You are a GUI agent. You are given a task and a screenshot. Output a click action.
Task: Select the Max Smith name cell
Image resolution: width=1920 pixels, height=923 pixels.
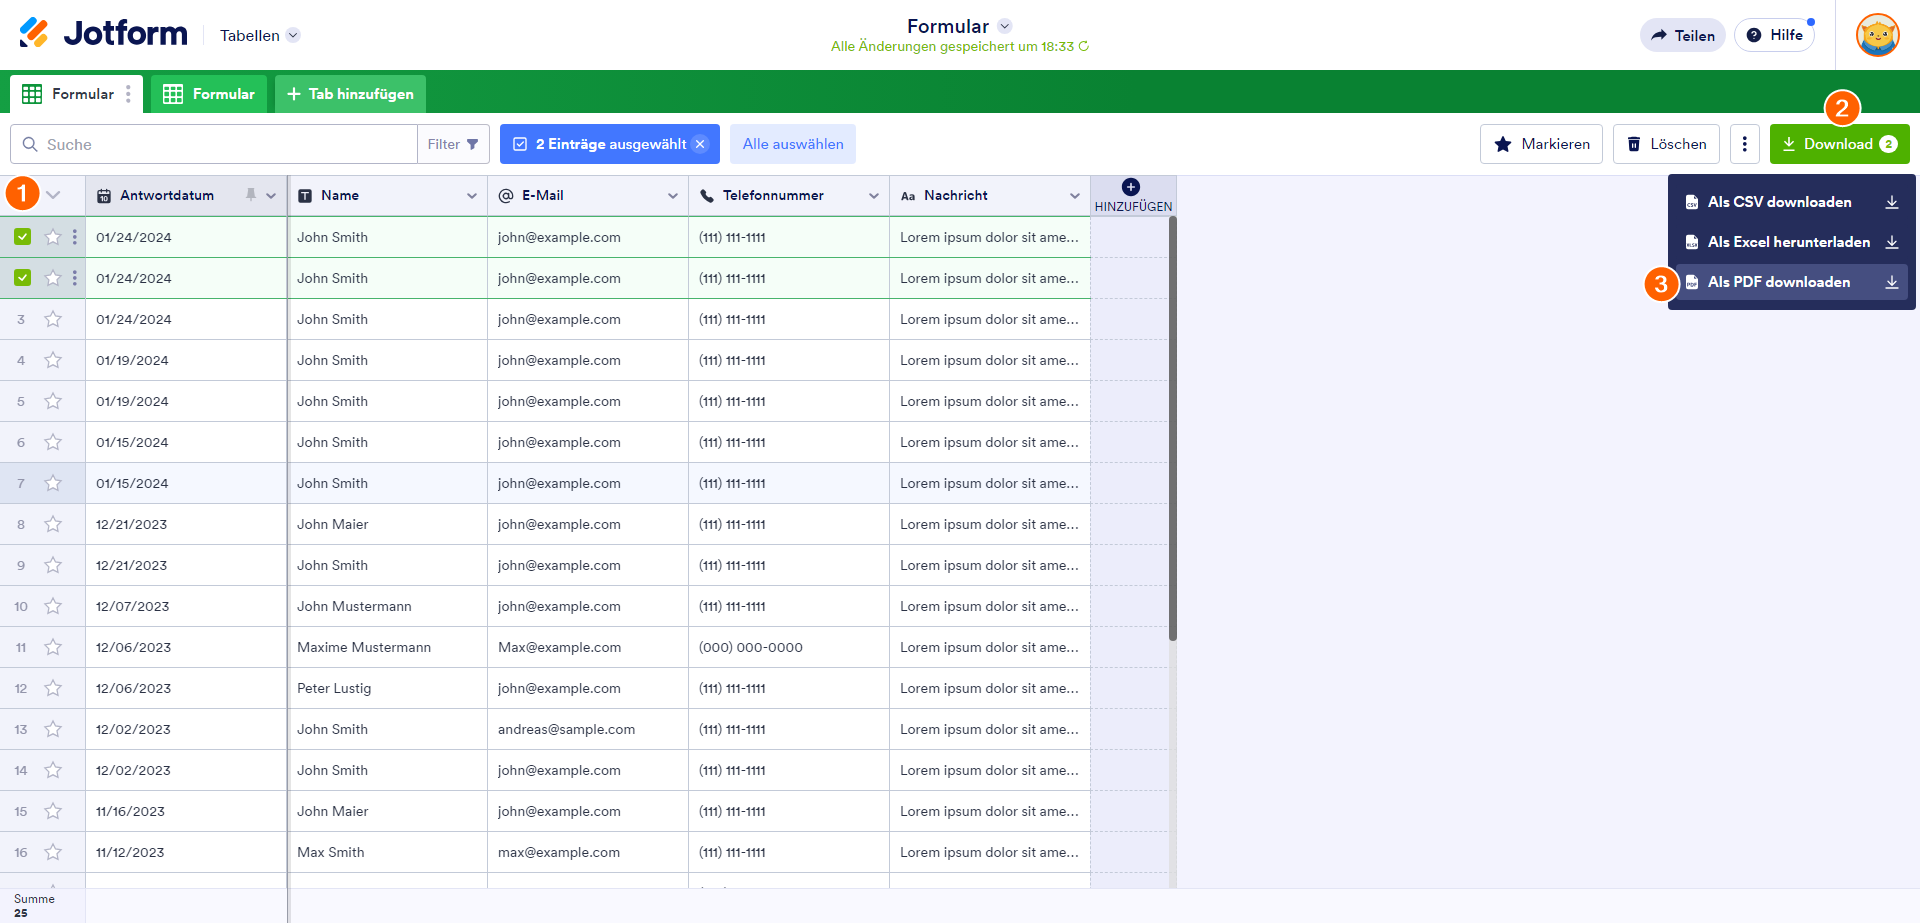[388, 852]
